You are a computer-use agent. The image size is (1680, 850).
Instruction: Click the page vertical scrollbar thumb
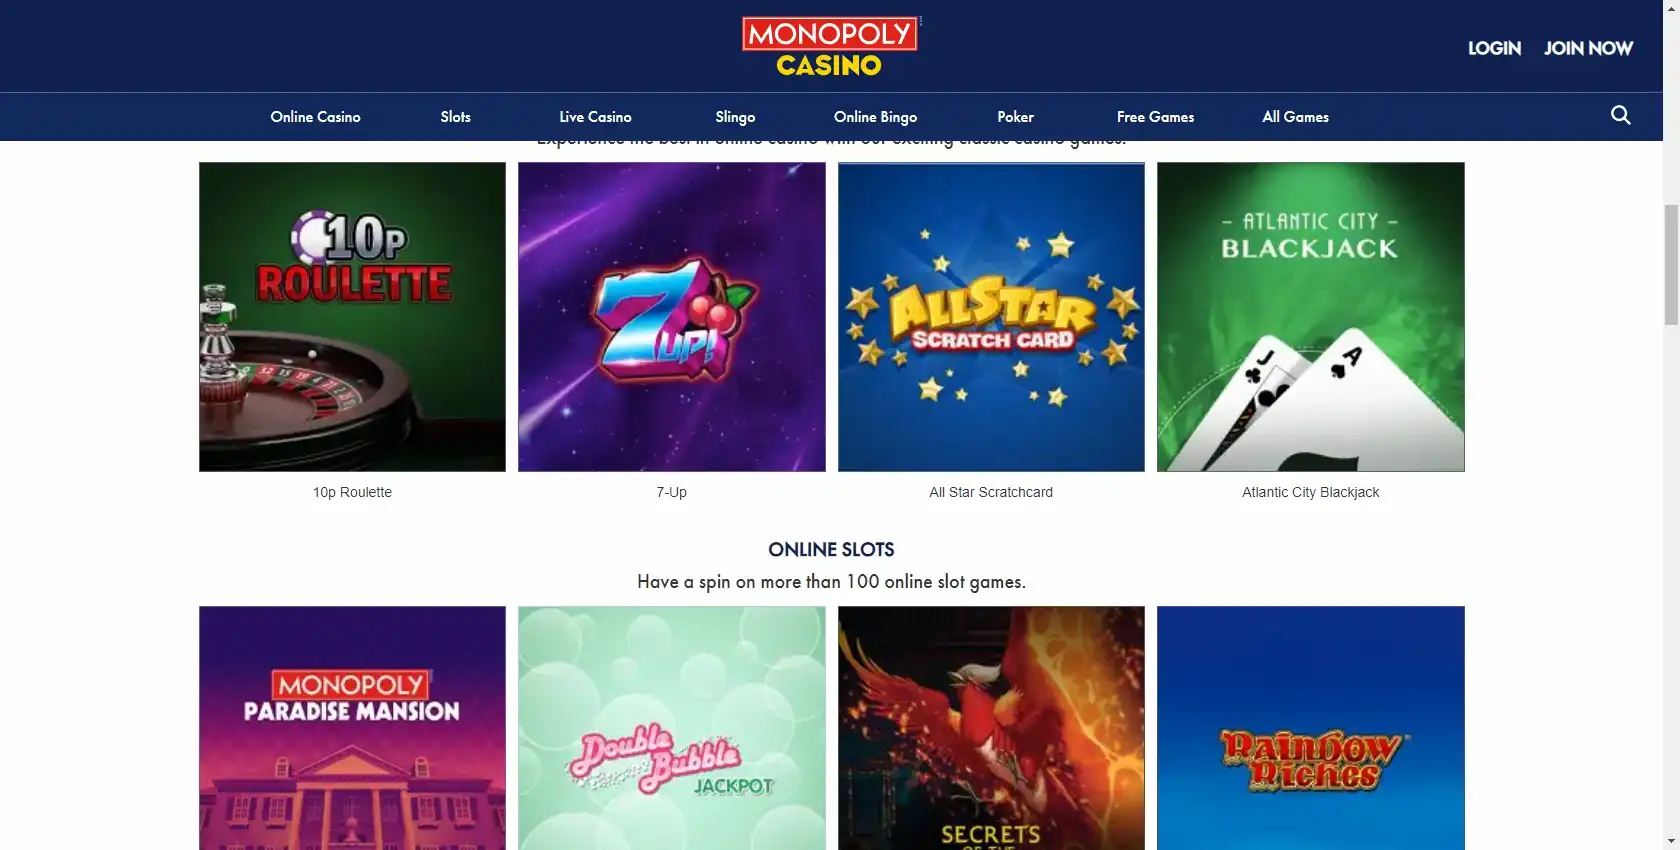(x=1671, y=264)
